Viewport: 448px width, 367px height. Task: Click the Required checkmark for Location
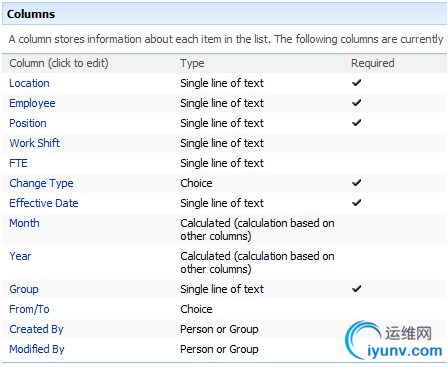(357, 83)
